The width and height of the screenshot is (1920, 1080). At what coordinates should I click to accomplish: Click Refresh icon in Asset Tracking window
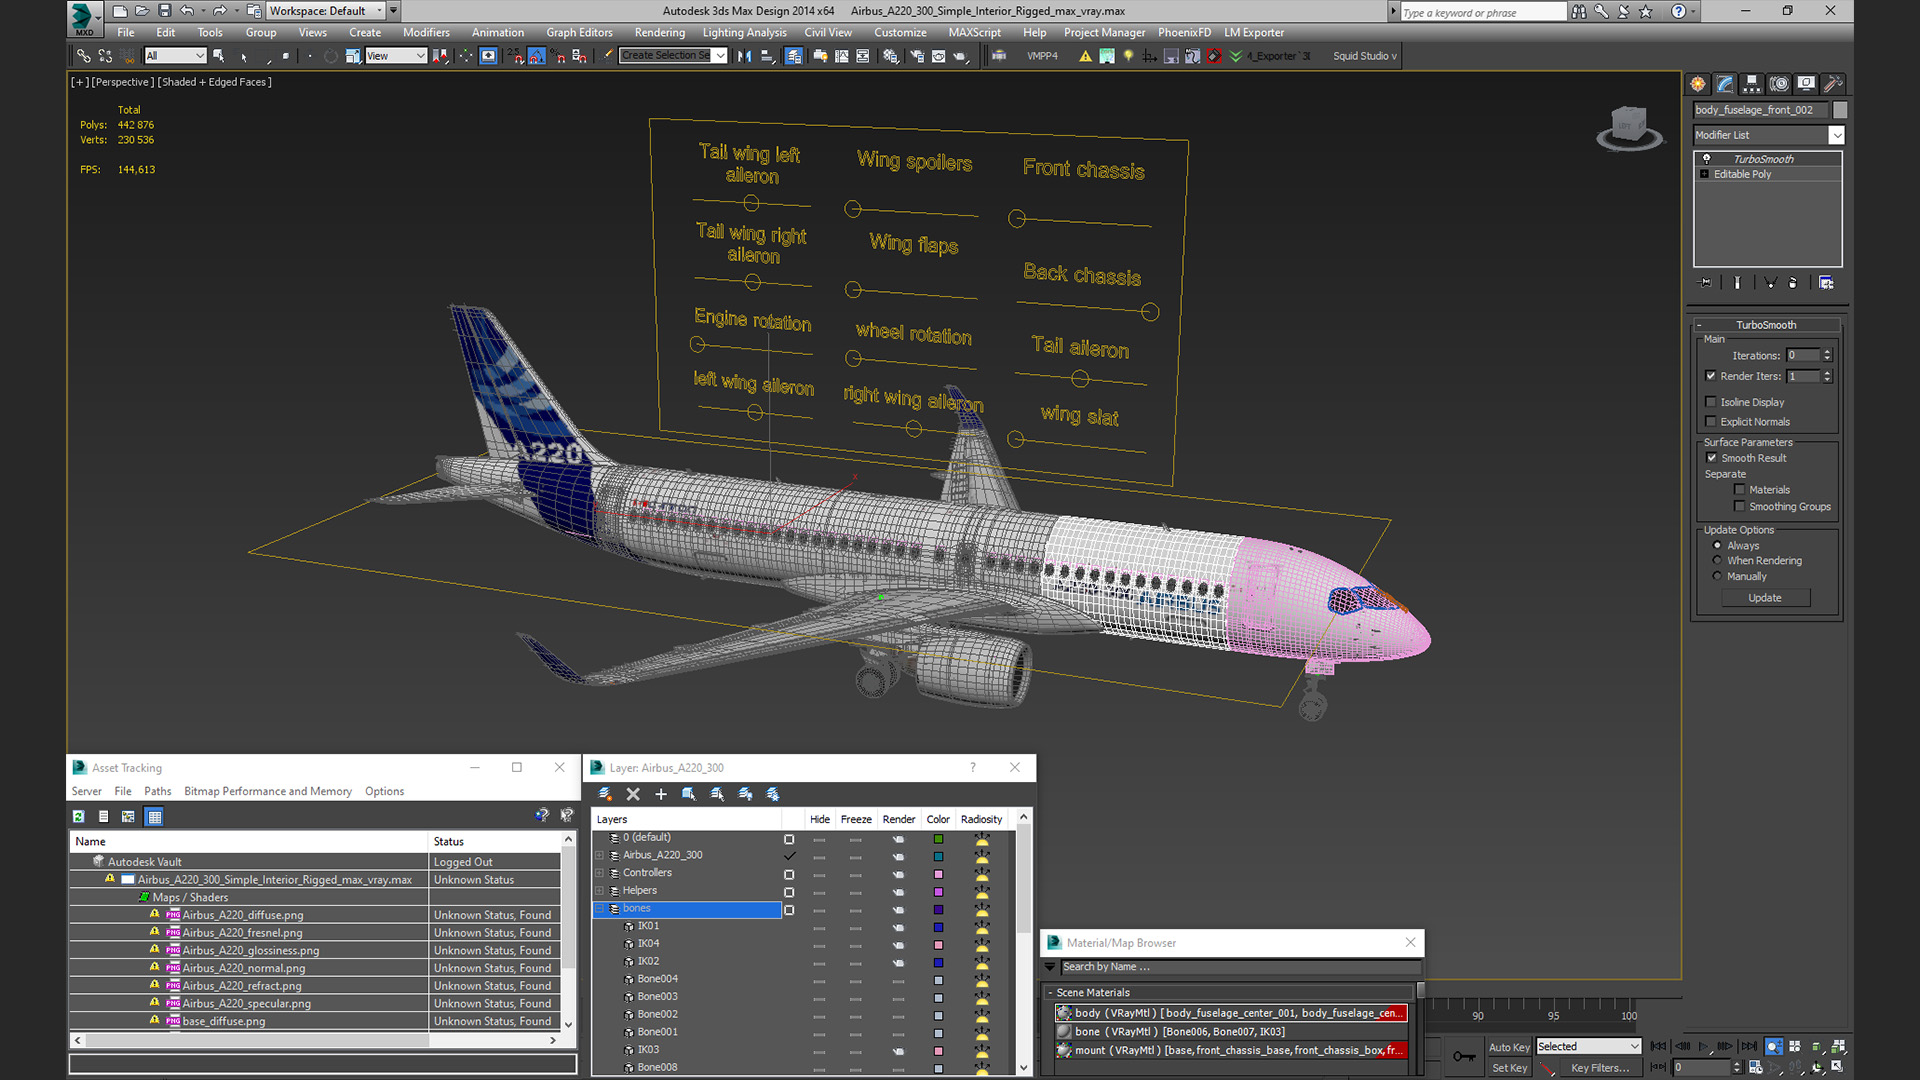78,817
